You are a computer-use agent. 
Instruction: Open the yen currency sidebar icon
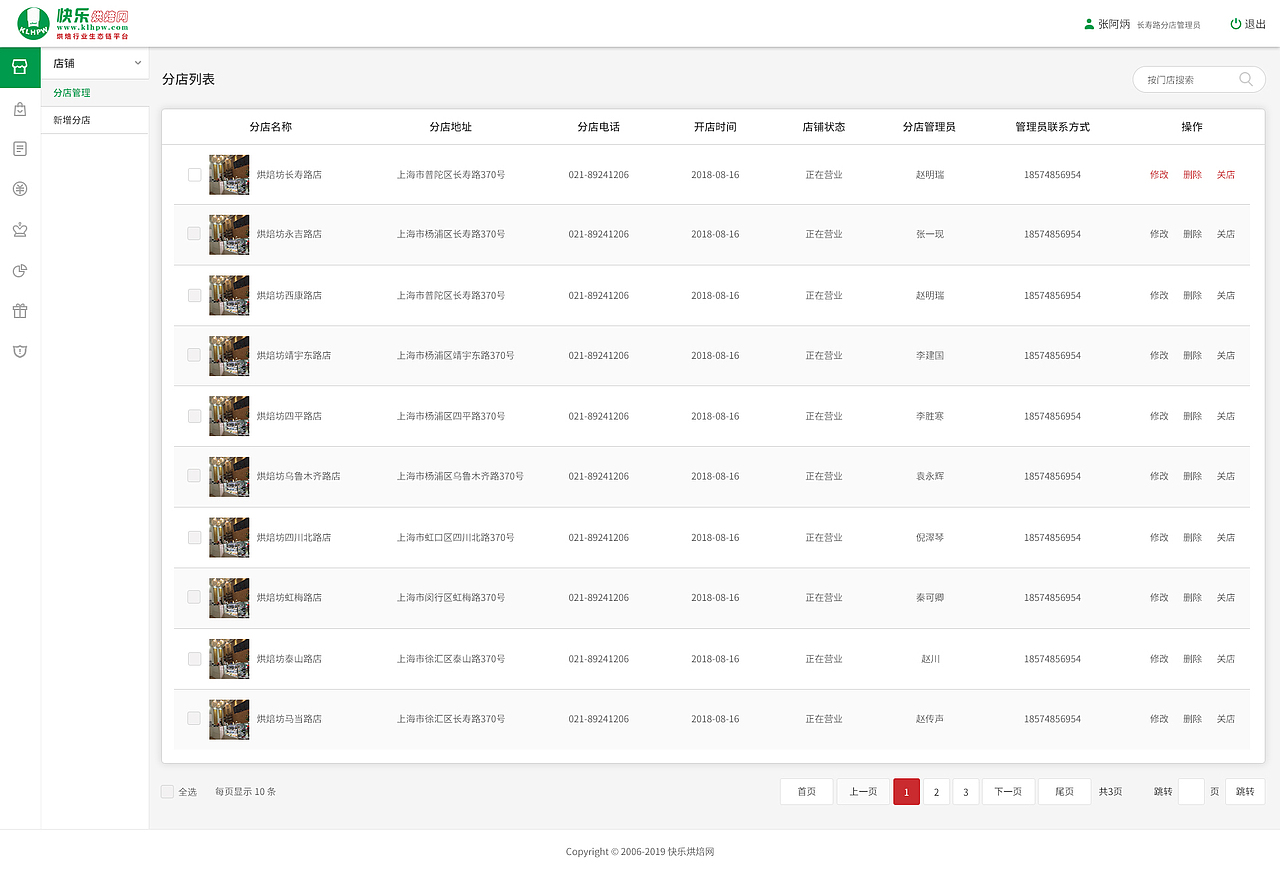[20, 189]
